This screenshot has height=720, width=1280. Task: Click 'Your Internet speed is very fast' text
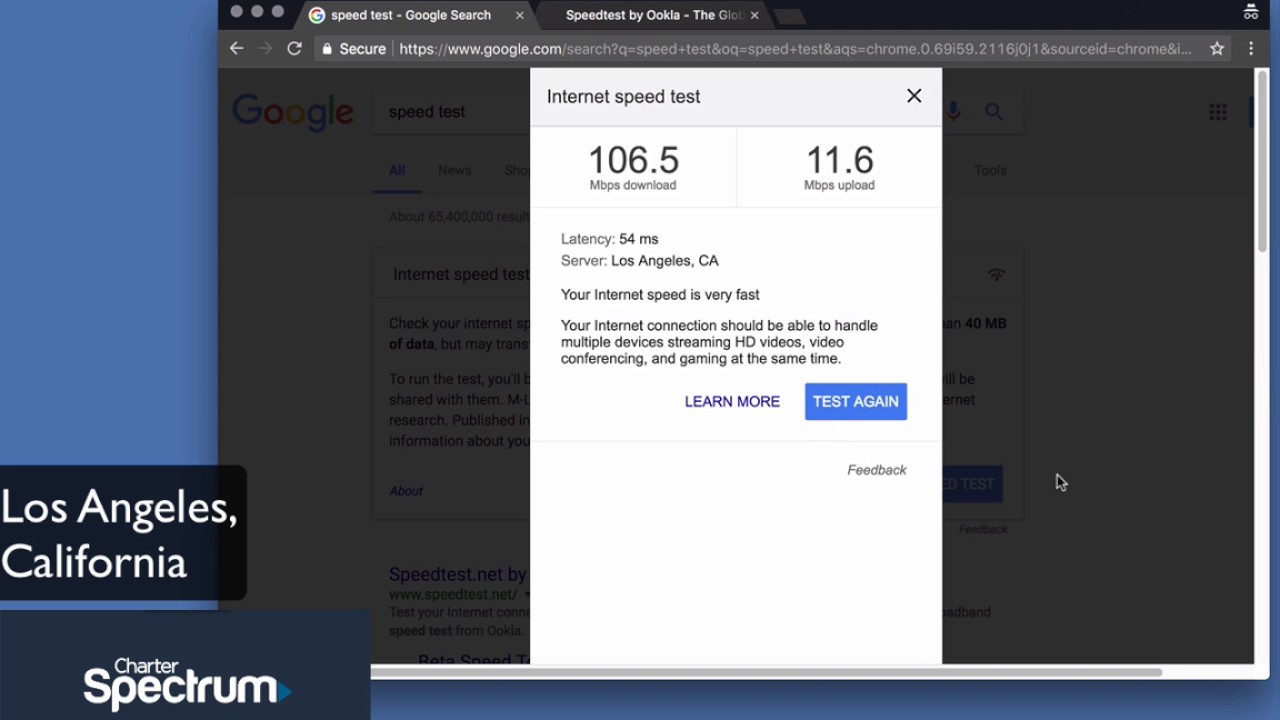660,295
